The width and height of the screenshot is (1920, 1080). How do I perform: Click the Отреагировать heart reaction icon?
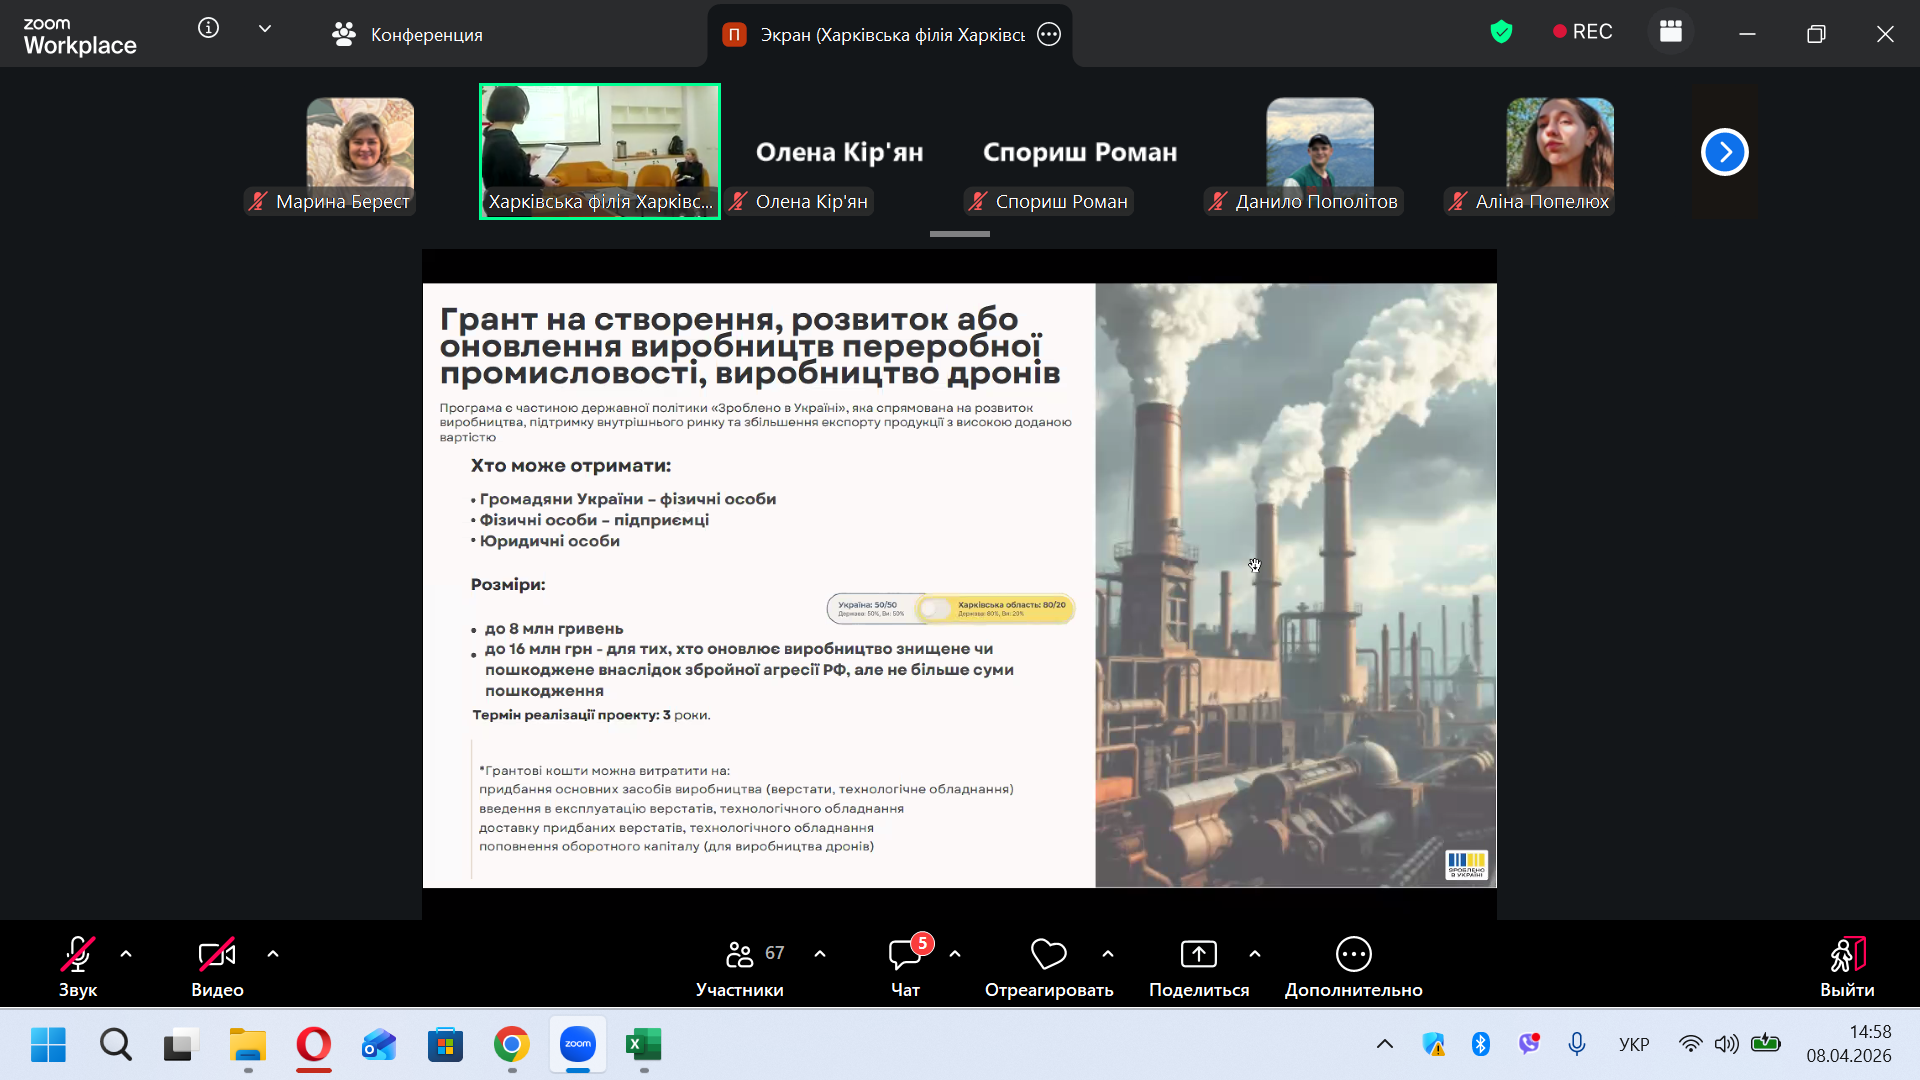(1048, 955)
